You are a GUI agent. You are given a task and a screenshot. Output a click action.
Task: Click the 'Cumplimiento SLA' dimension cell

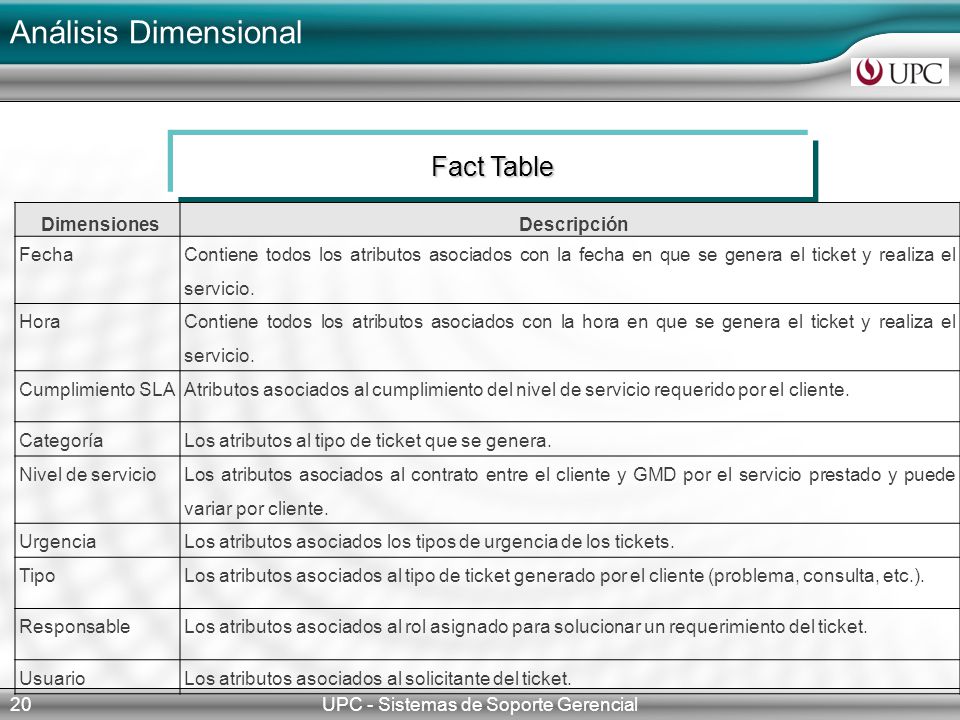coord(97,396)
